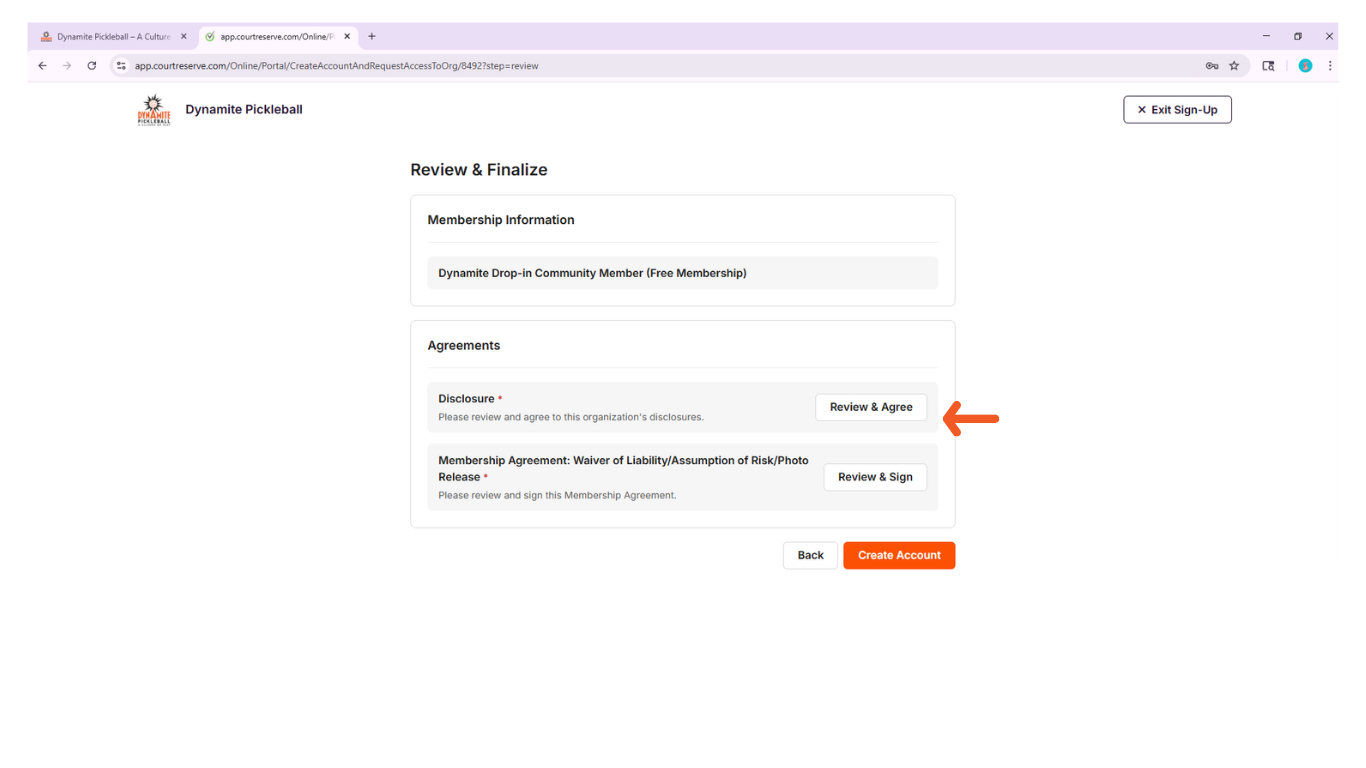Click the Dynamite Pickleball logo

pyautogui.click(x=154, y=110)
